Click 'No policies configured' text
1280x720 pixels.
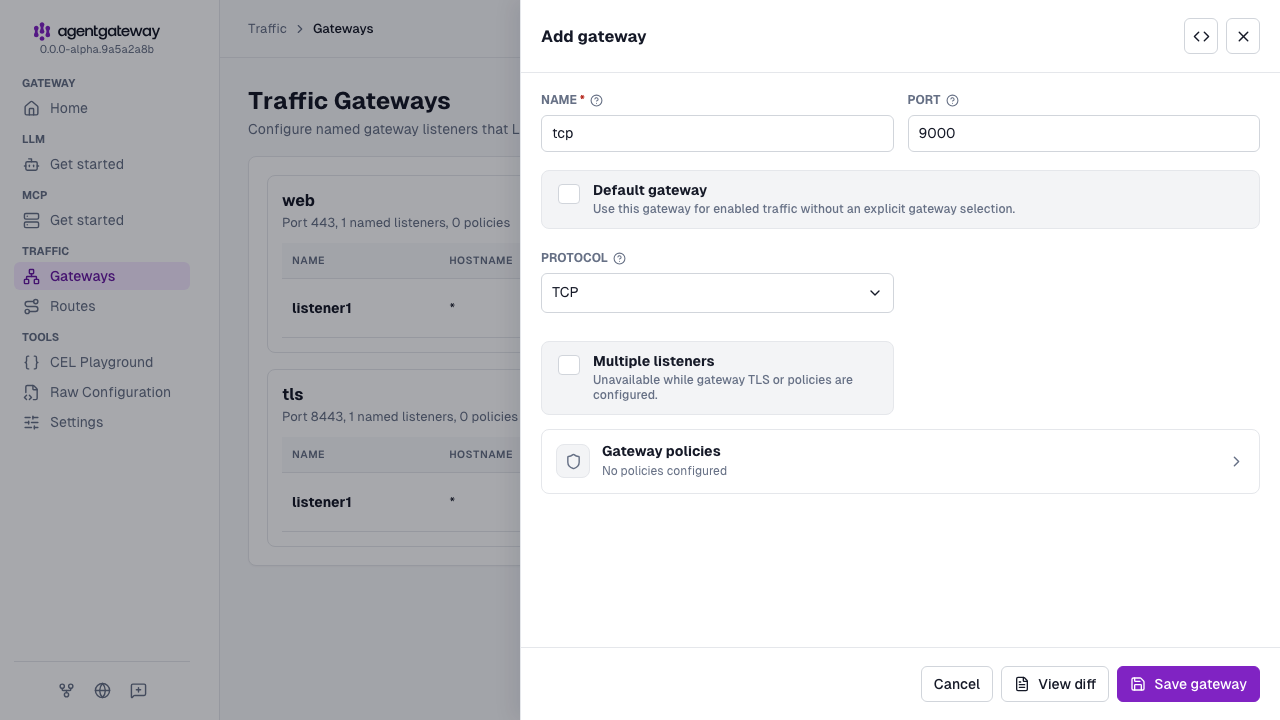(664, 471)
